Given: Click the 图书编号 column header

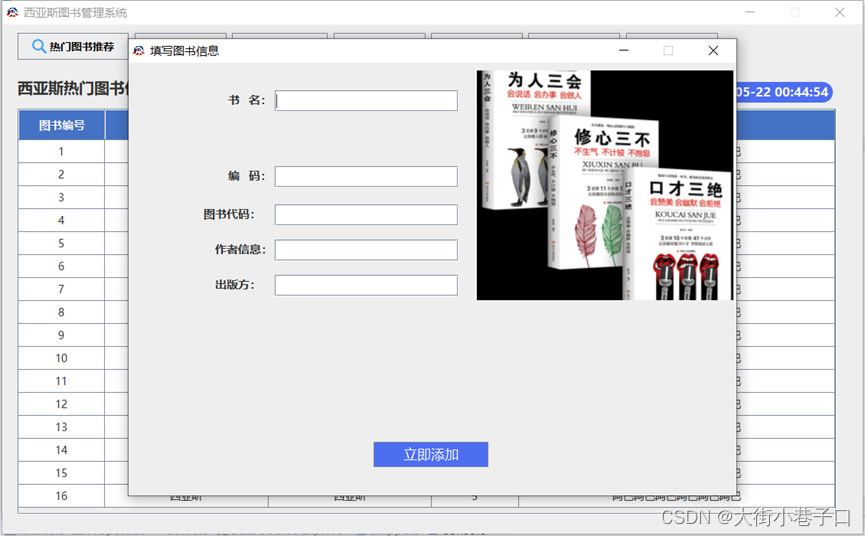Looking at the screenshot, I should (62, 125).
